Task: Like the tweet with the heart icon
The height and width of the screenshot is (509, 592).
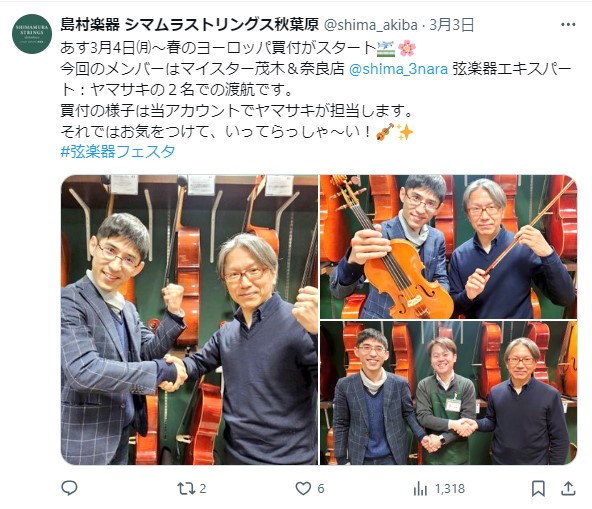Action: click(x=303, y=489)
